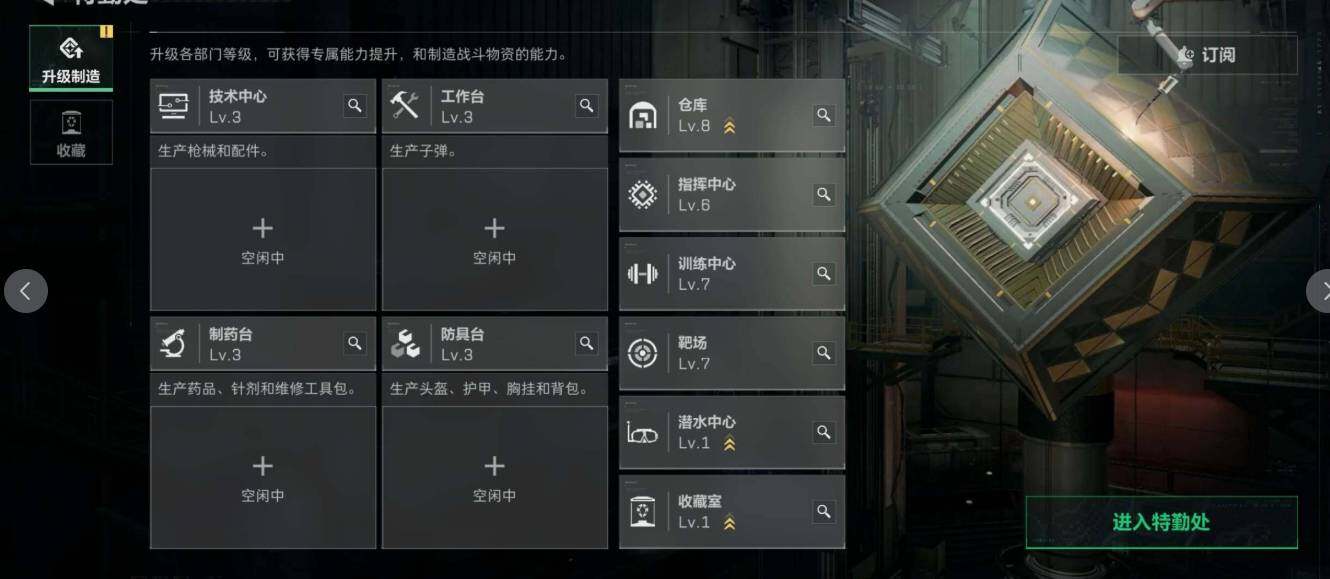This screenshot has width=1330, height=579.
Task: Click the 潜水中心 magnifier icon
Action: (x=824, y=432)
